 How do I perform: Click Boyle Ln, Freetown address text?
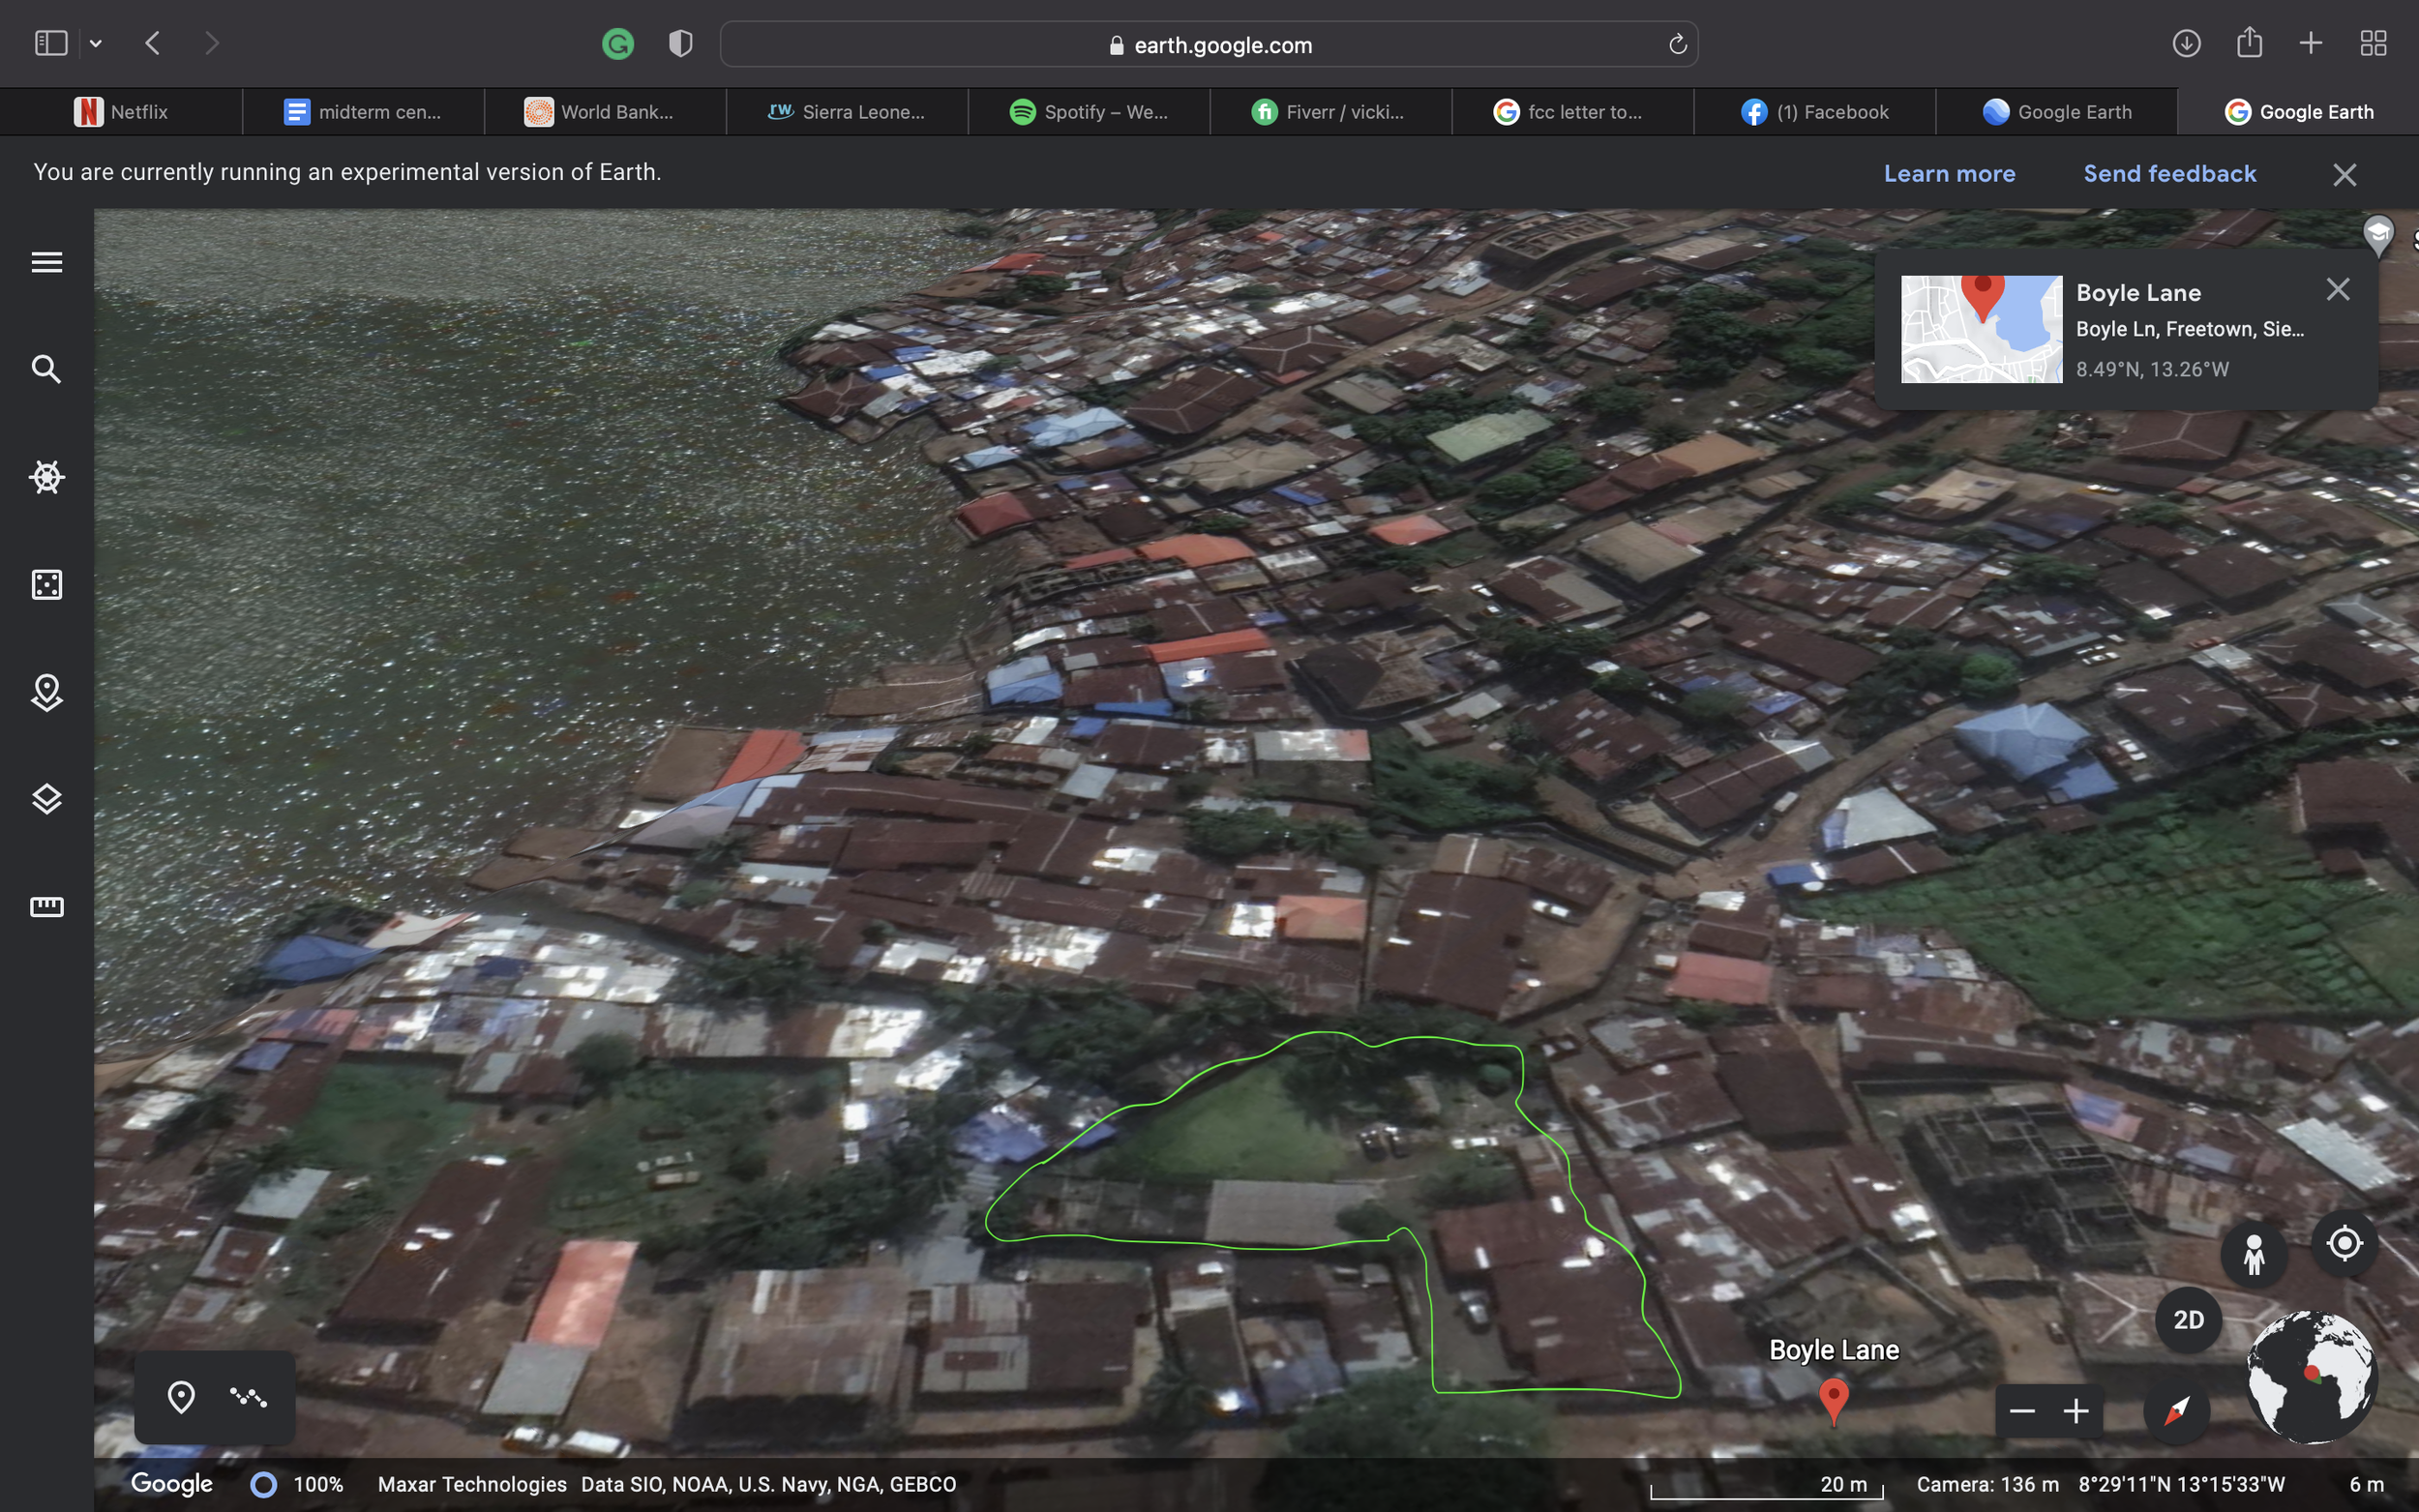[x=2189, y=329]
